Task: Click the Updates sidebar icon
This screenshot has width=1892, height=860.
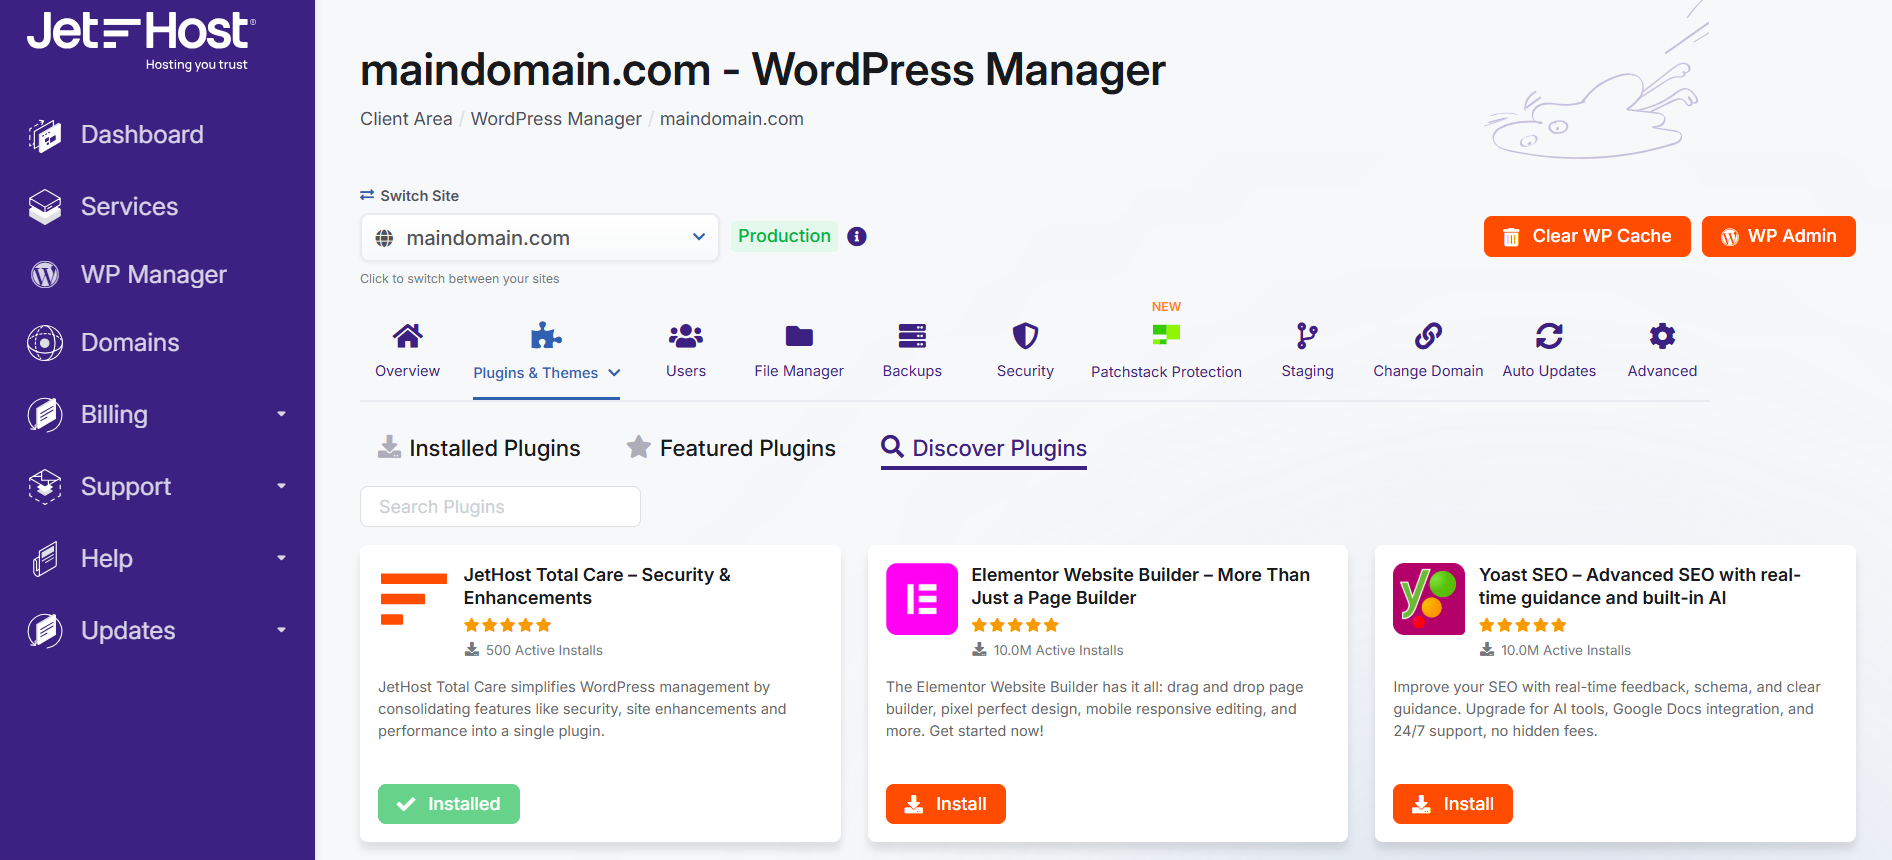Action: pos(45,630)
